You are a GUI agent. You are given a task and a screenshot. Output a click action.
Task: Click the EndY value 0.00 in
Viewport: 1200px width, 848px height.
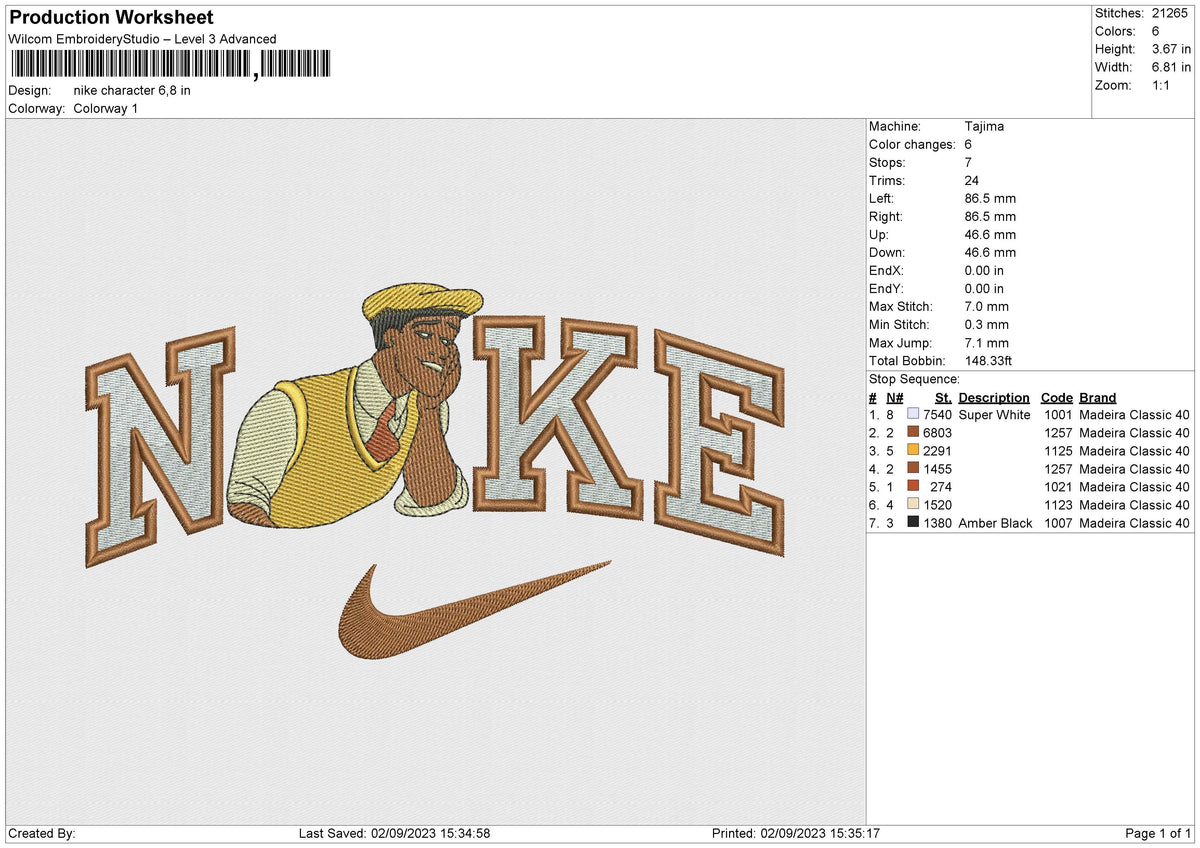click(x=985, y=288)
